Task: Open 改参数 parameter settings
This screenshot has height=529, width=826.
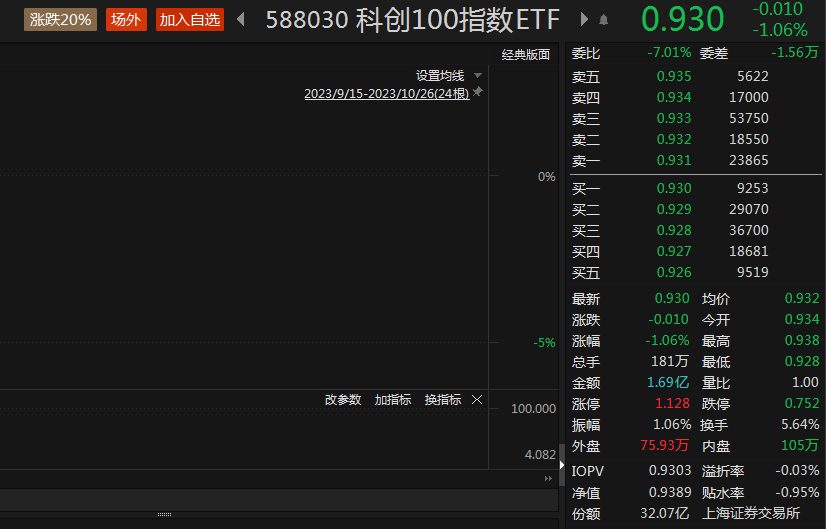Action: [x=343, y=399]
